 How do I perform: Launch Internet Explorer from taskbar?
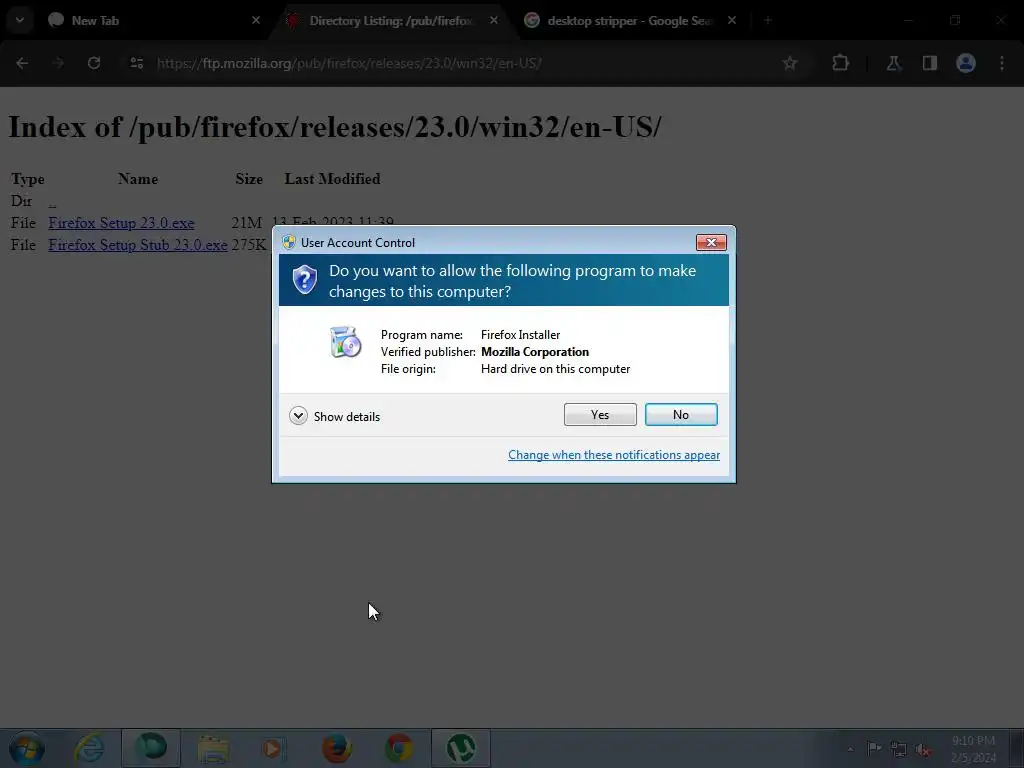(x=88, y=748)
